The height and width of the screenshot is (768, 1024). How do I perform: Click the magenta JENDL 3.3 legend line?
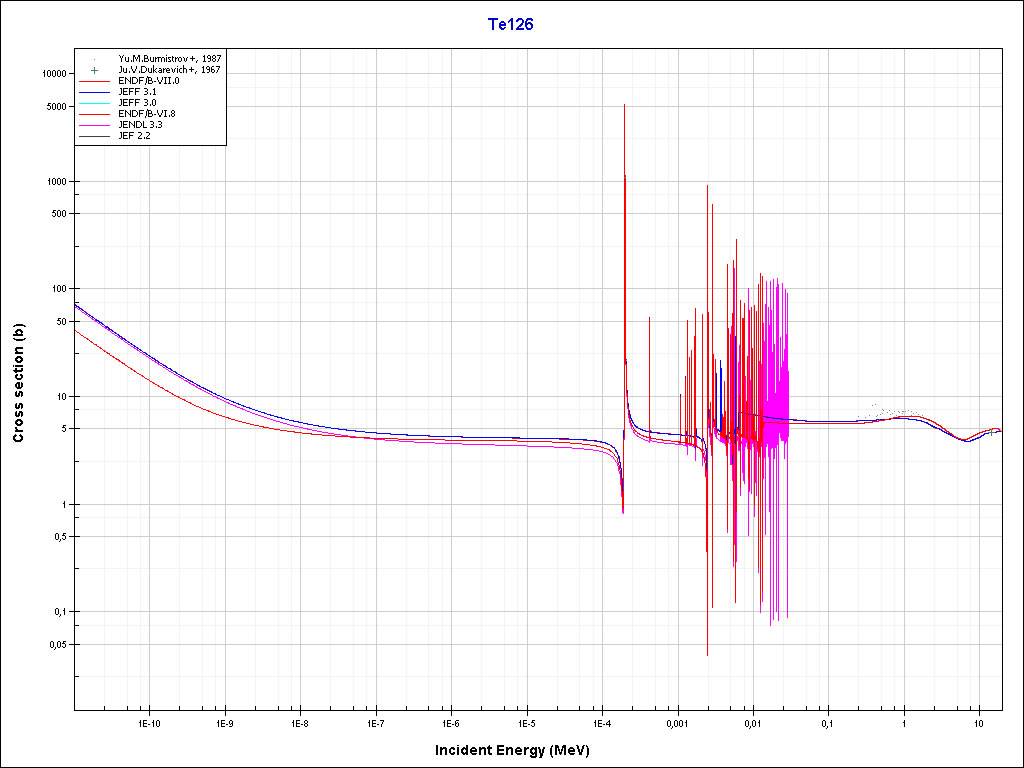coord(94,125)
